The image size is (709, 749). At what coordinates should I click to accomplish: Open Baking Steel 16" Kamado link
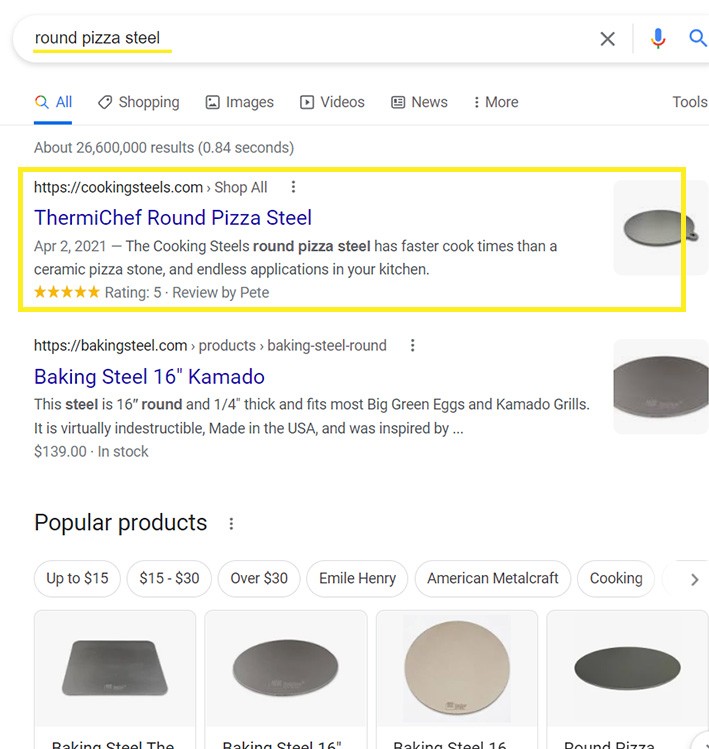tap(149, 377)
